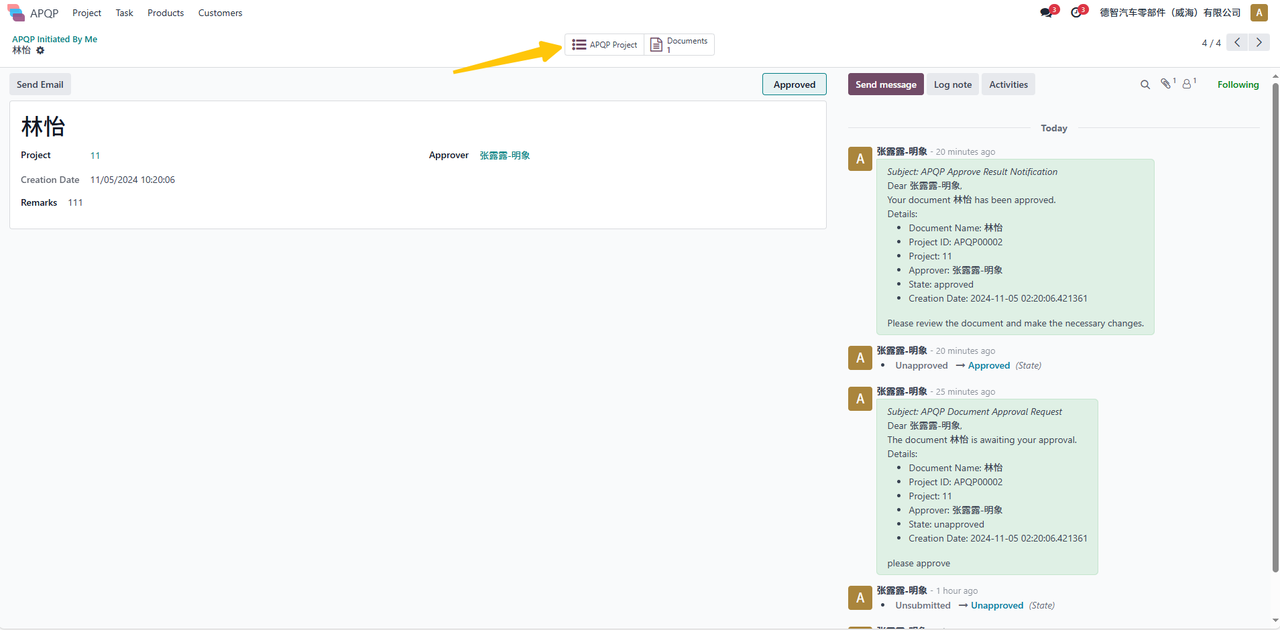Follow the APQP Initiated By Me breadcrumb
This screenshot has width=1280, height=630.
pos(55,39)
